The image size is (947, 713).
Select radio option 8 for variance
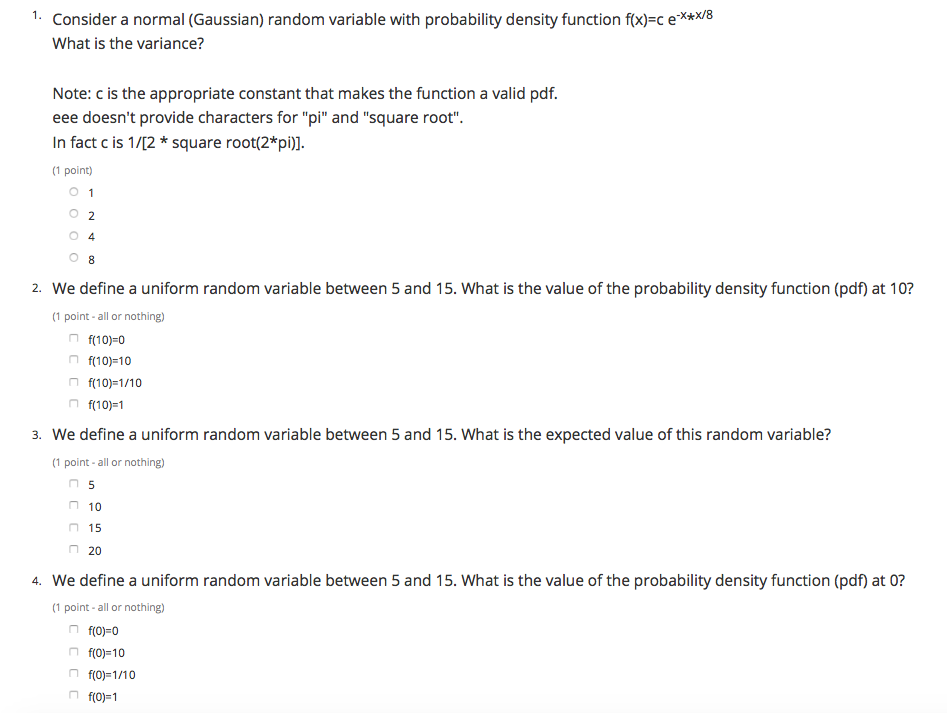coord(74,258)
